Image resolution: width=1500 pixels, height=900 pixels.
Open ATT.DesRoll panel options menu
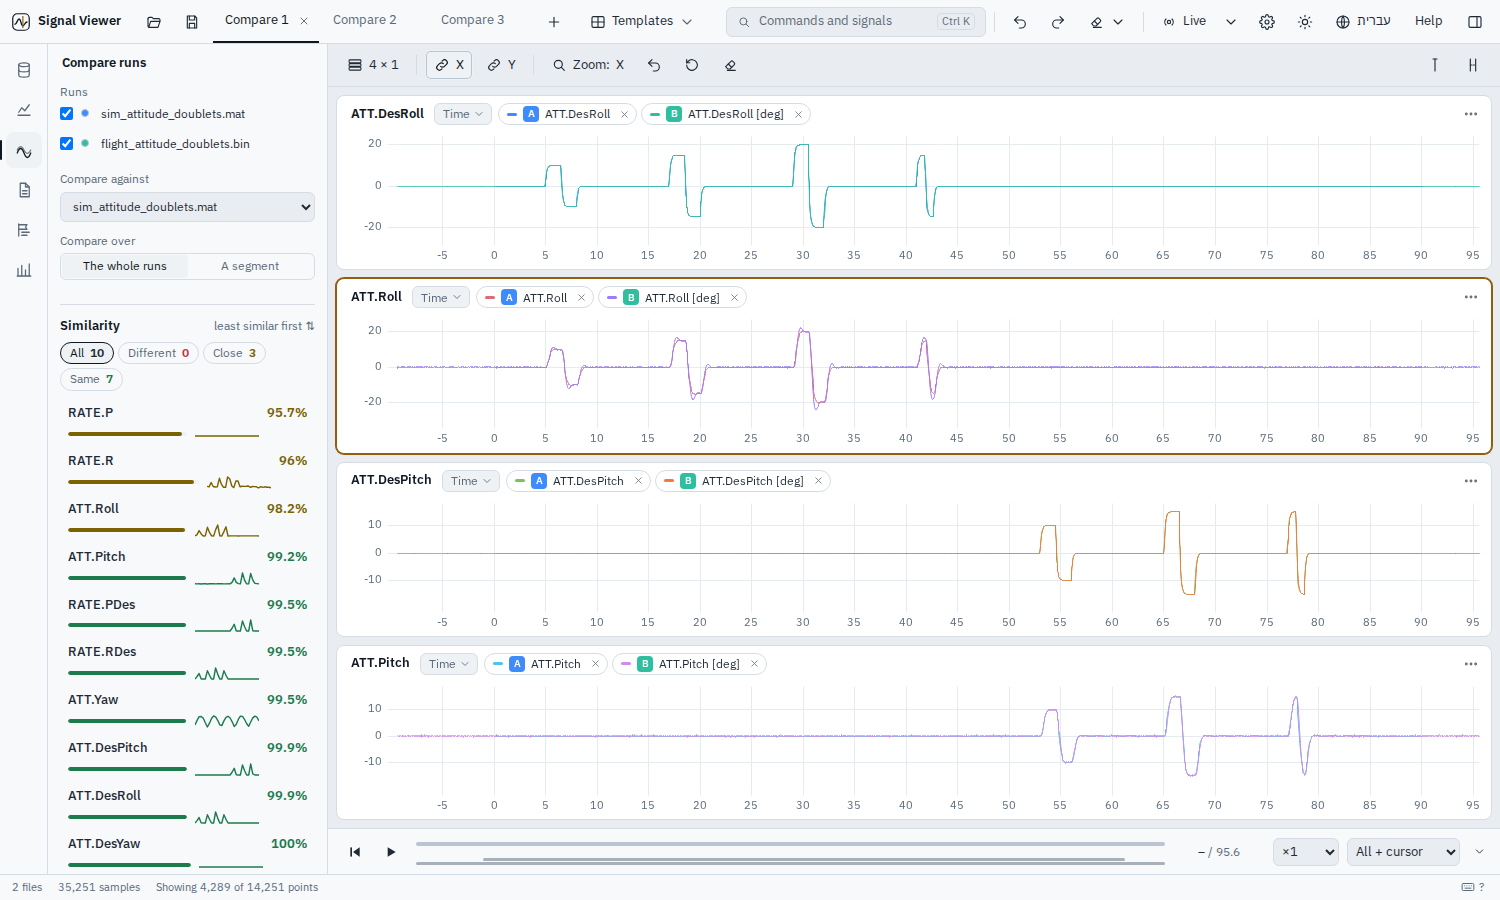click(1471, 114)
